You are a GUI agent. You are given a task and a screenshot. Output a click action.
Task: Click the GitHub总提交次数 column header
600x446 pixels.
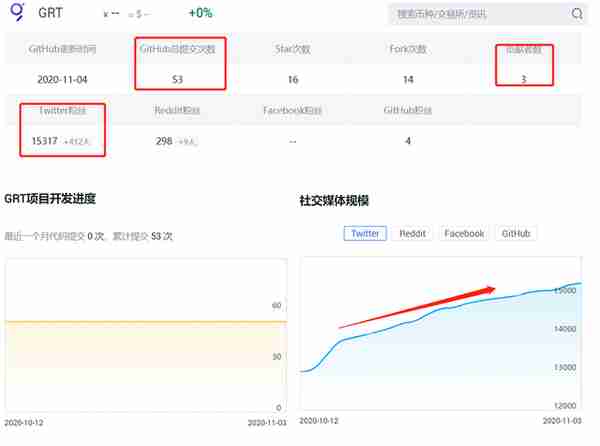point(178,49)
